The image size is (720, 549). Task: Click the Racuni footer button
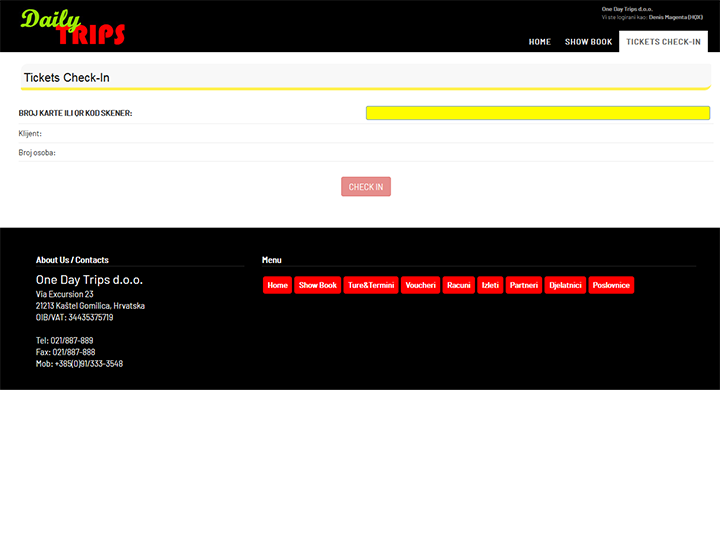[458, 285]
